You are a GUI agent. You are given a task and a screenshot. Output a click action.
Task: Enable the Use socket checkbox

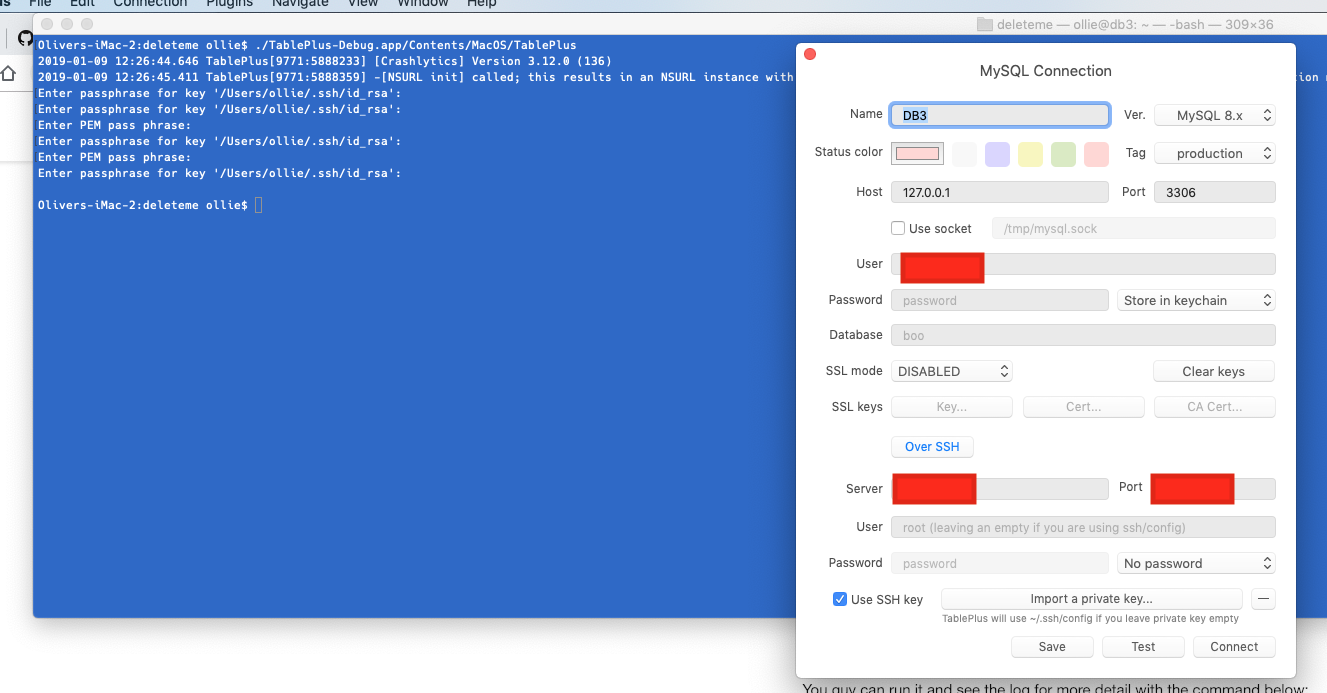pyautogui.click(x=897, y=228)
